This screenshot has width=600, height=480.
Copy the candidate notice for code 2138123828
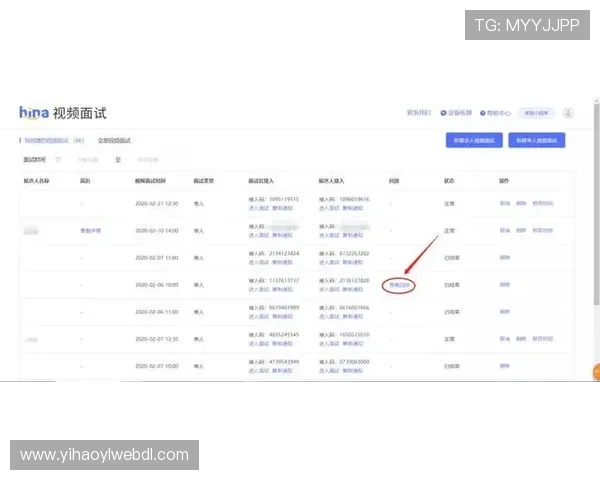352,289
